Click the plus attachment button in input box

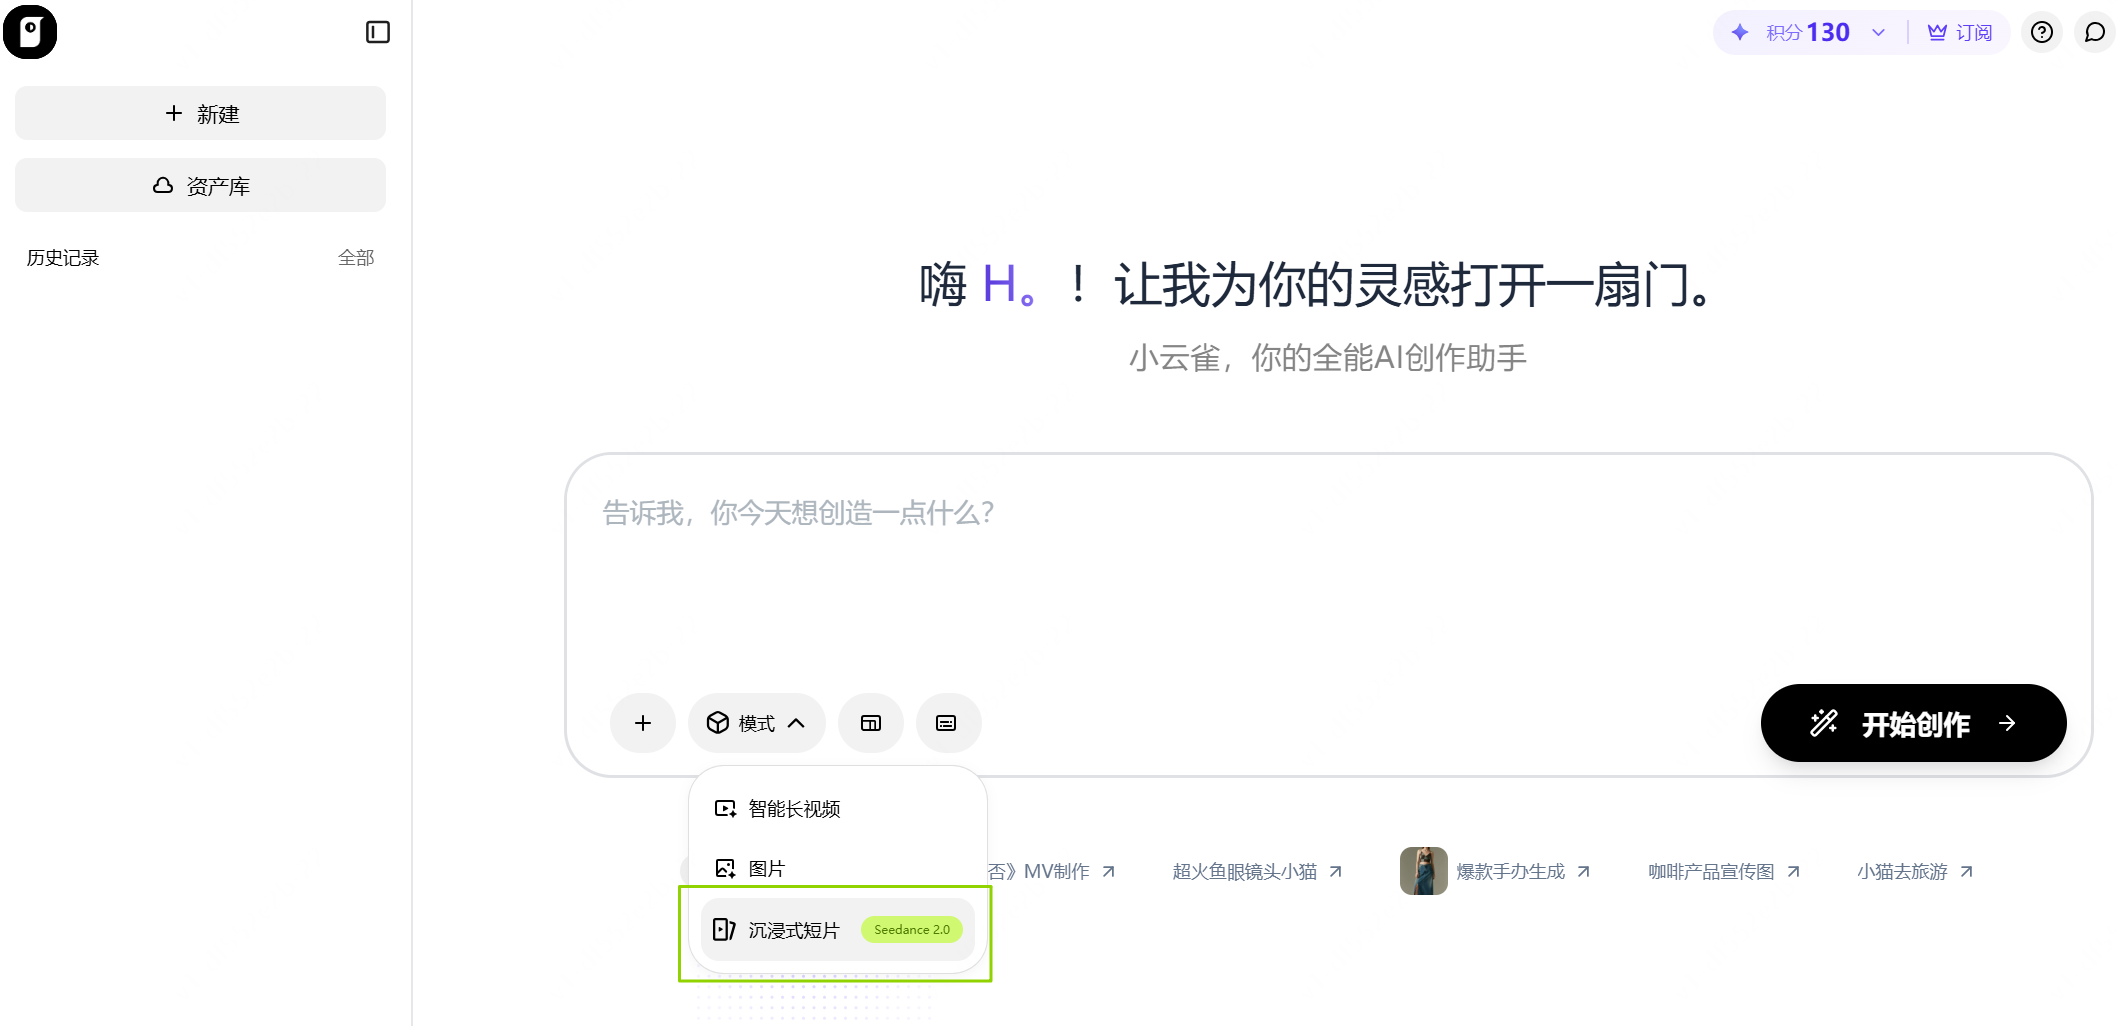[643, 723]
